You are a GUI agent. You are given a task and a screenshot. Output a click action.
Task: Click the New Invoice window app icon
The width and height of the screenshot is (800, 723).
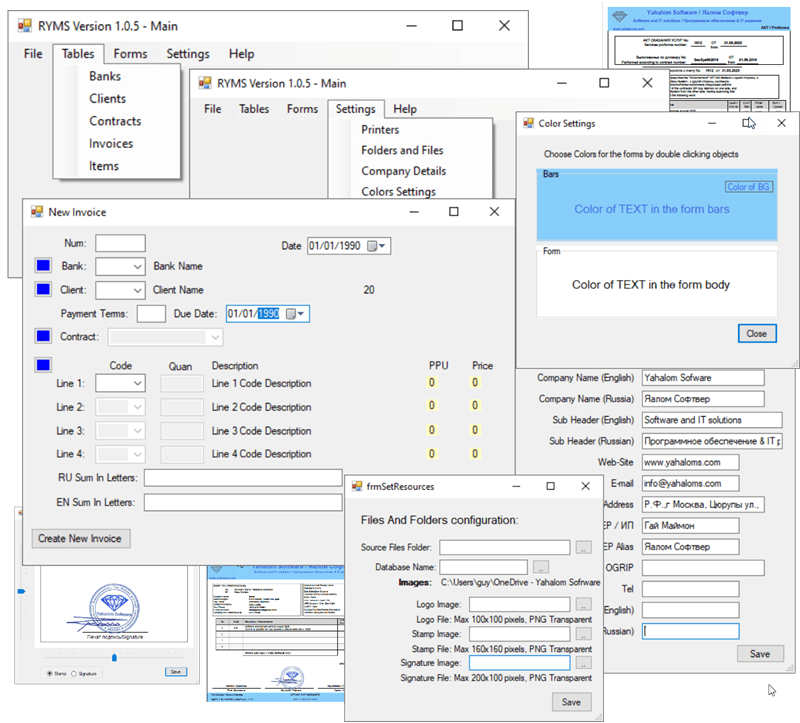click(x=37, y=212)
